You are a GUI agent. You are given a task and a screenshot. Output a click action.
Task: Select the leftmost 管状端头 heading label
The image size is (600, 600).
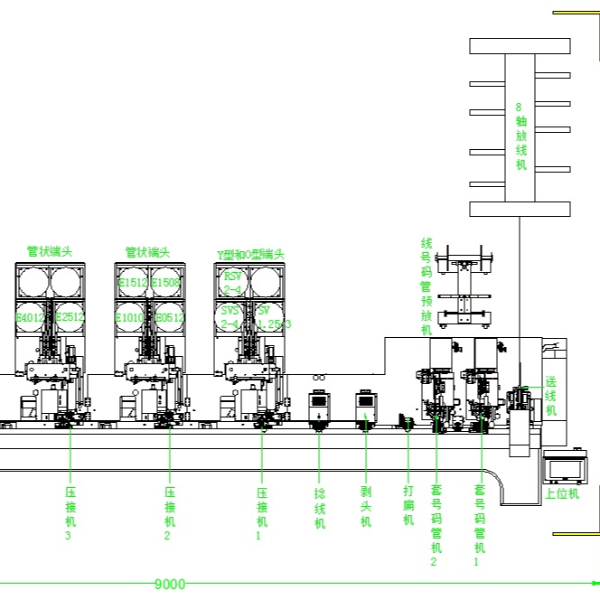[50, 252]
